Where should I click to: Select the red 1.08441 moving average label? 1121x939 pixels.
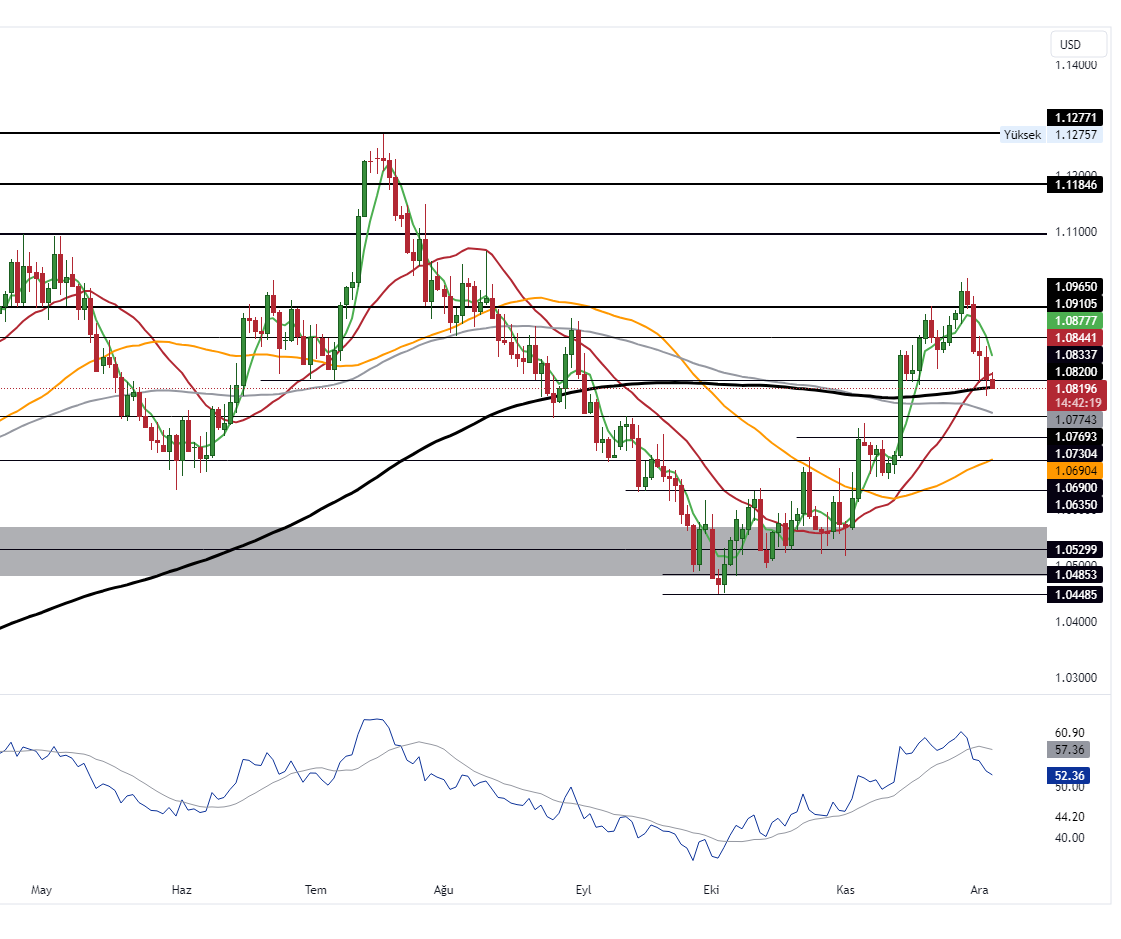coord(1076,338)
